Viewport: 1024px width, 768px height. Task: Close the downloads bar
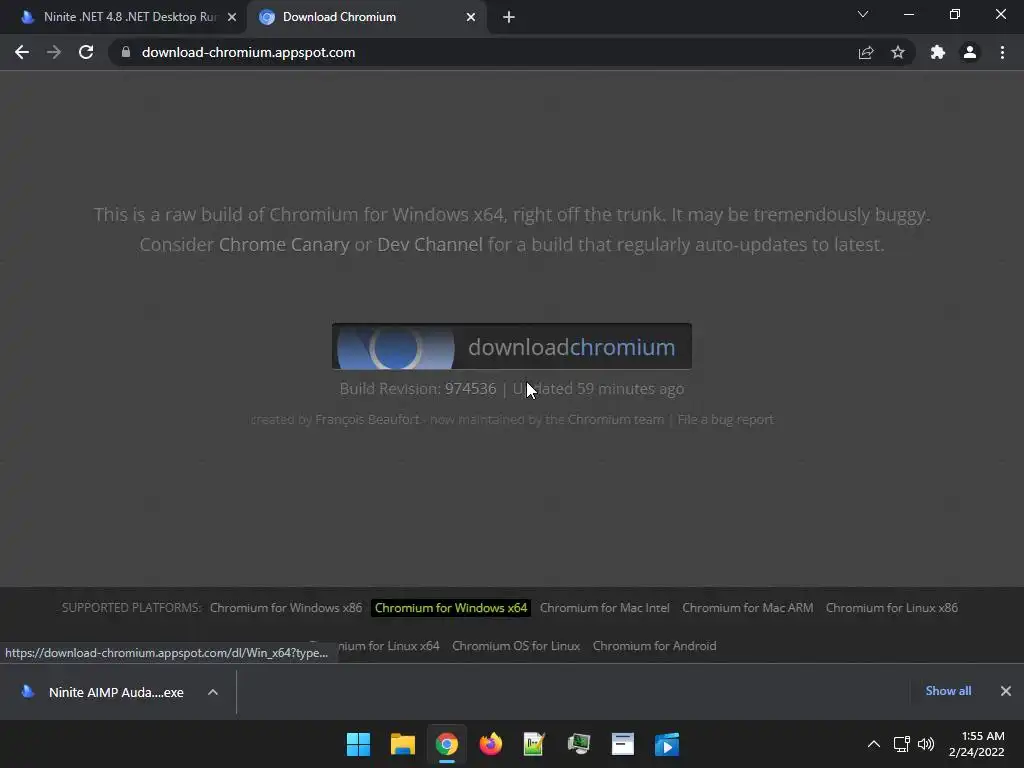point(1006,691)
